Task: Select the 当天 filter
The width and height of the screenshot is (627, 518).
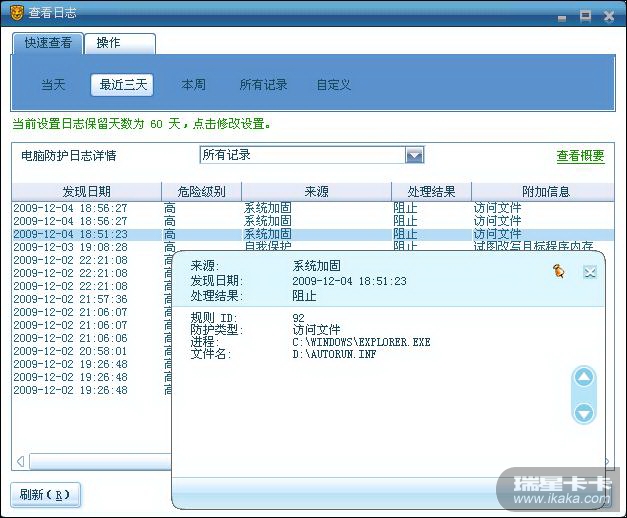Action: click(x=53, y=85)
